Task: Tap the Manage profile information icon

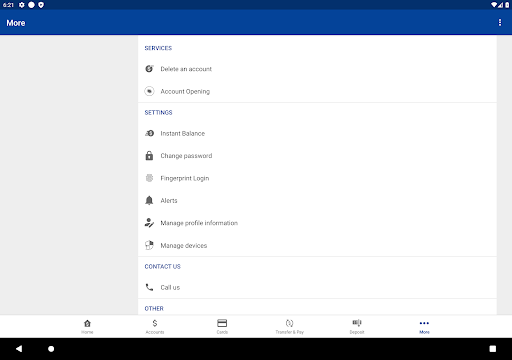Action: (x=149, y=223)
